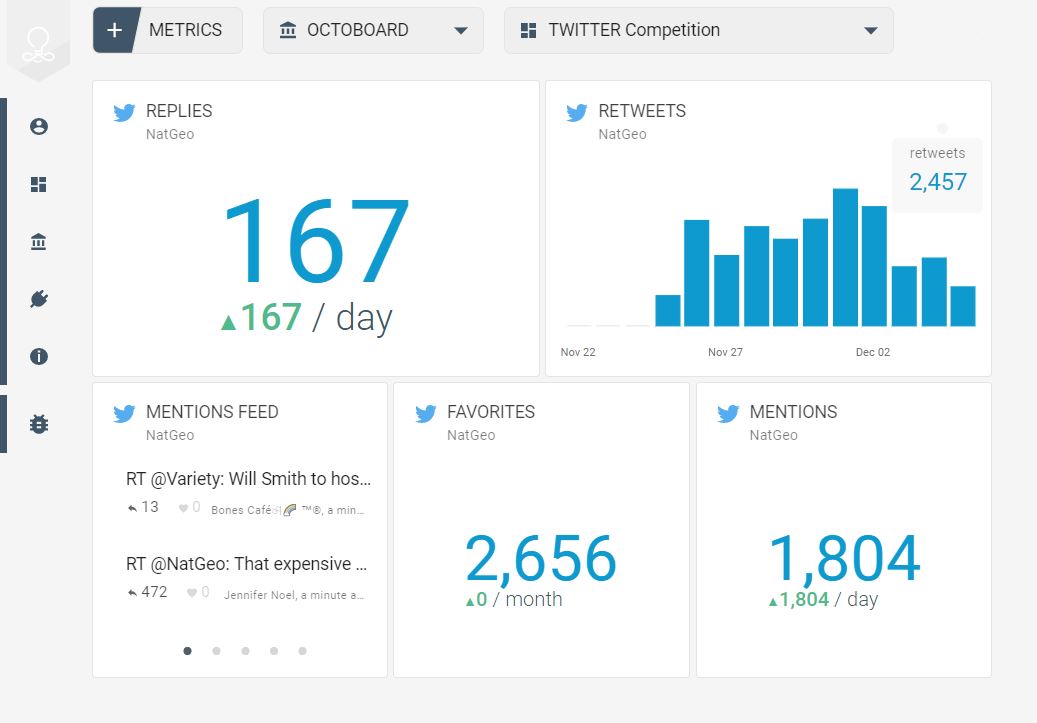Open the account profile sidebar icon
Viewport: 1037px width, 723px height.
pyautogui.click(x=39, y=126)
